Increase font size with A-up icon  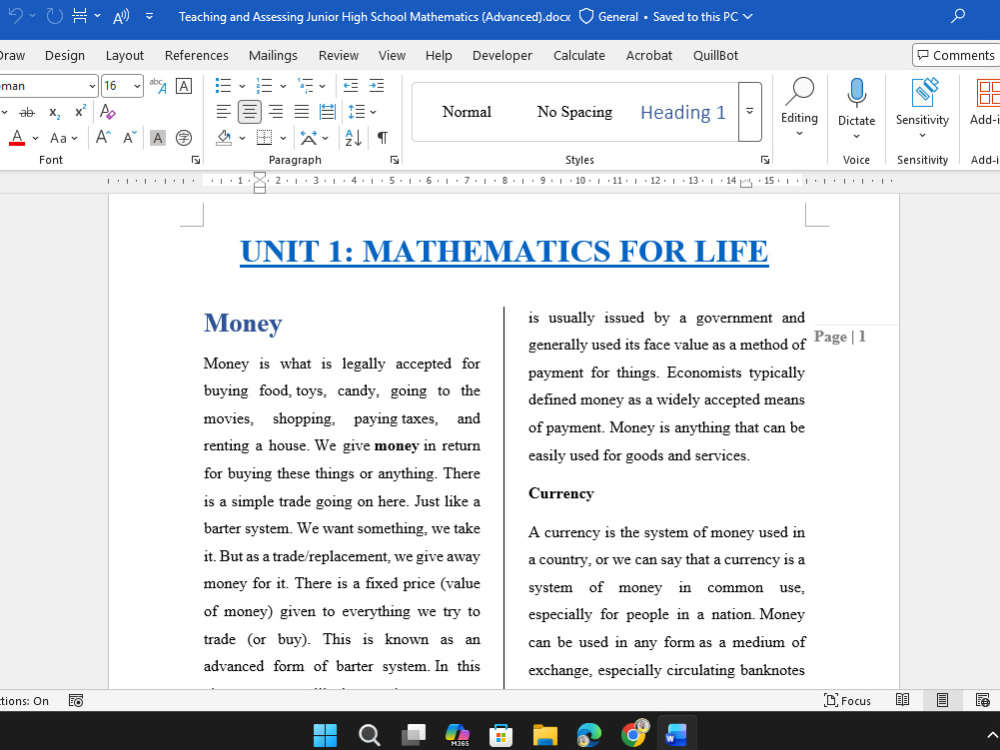pos(103,137)
